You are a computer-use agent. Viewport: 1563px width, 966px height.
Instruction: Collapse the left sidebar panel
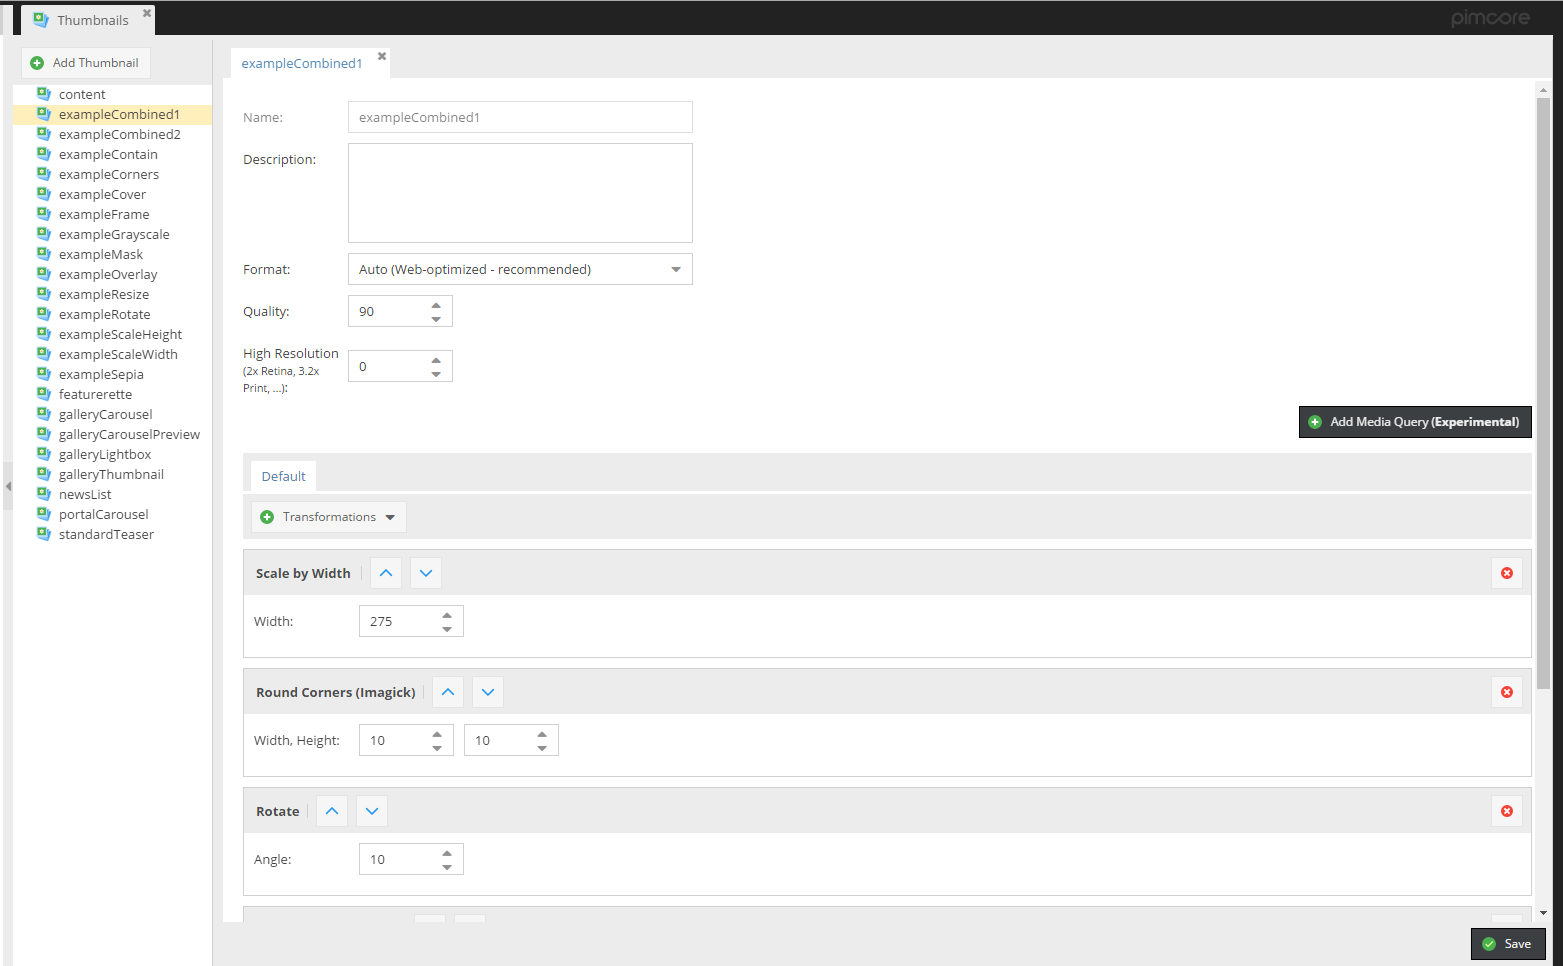[8, 486]
